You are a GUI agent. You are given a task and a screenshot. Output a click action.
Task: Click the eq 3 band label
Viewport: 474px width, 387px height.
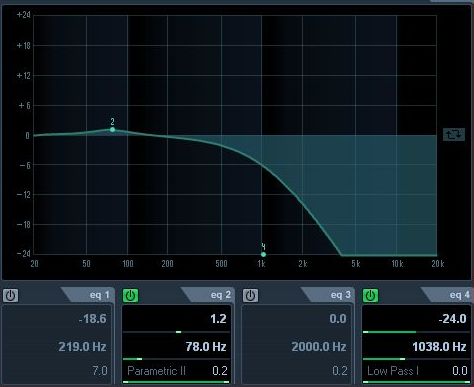[340, 295]
